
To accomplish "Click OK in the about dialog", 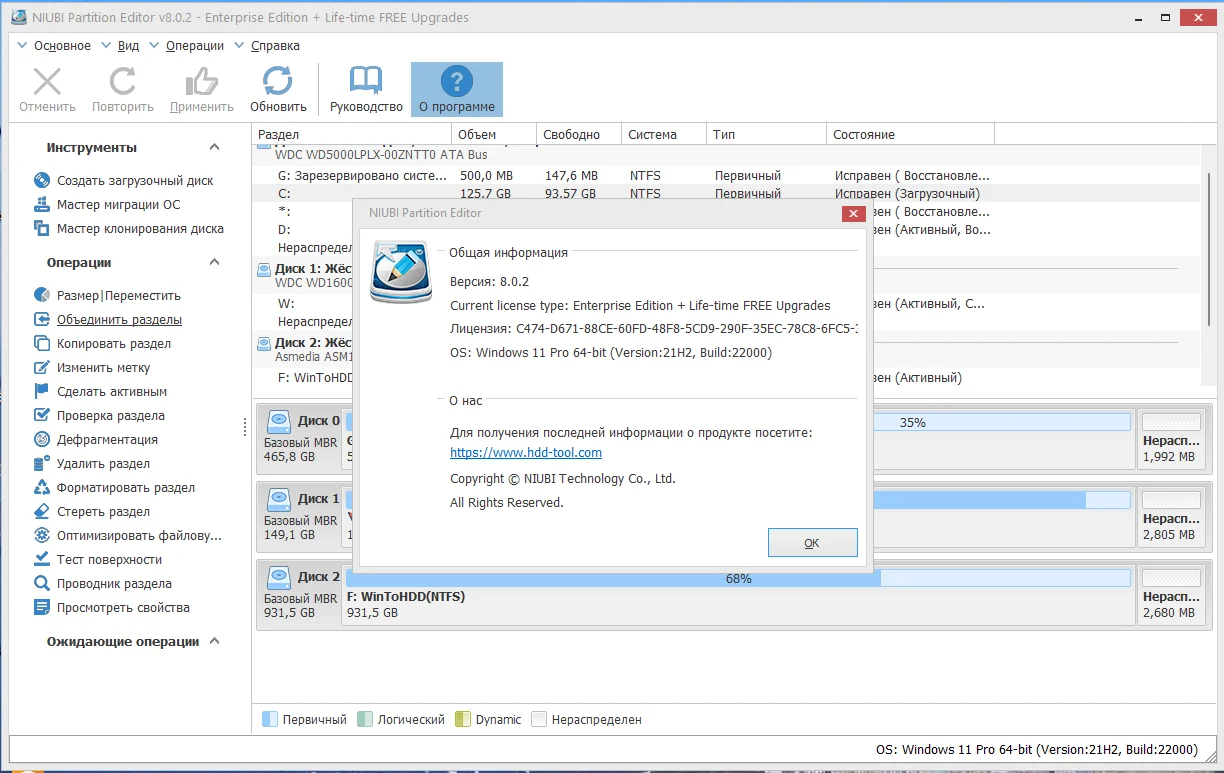I will [812, 543].
